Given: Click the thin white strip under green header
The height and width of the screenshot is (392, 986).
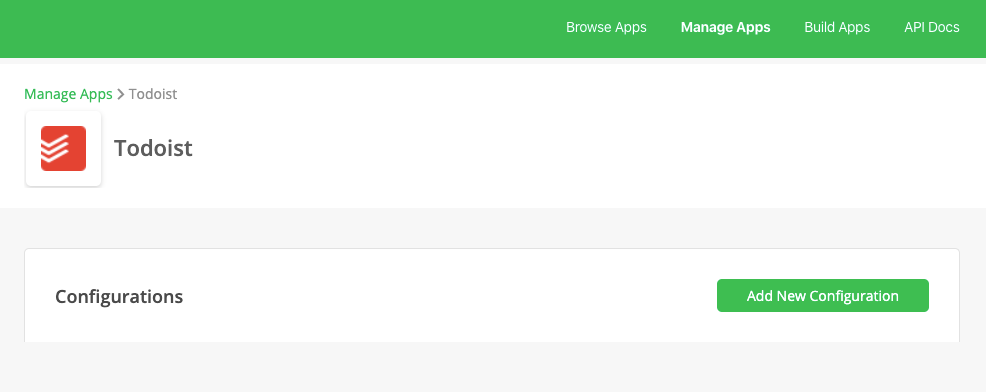Looking at the screenshot, I should pyautogui.click(x=493, y=61).
